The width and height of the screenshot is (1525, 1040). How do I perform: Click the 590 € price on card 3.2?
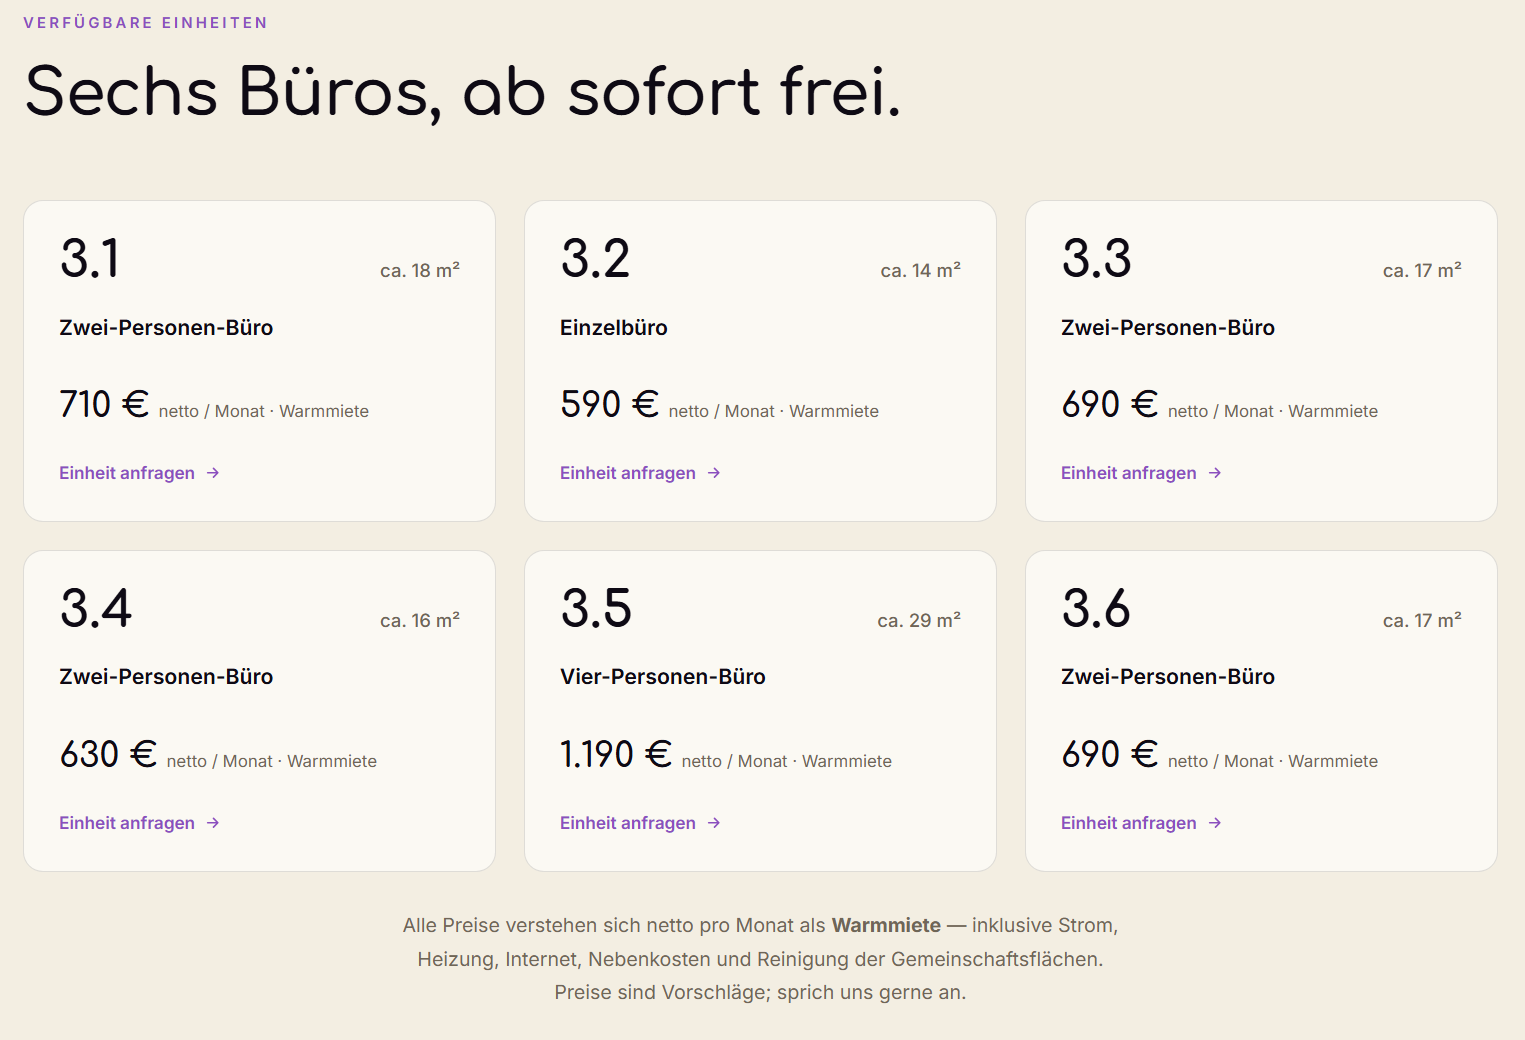(x=609, y=404)
